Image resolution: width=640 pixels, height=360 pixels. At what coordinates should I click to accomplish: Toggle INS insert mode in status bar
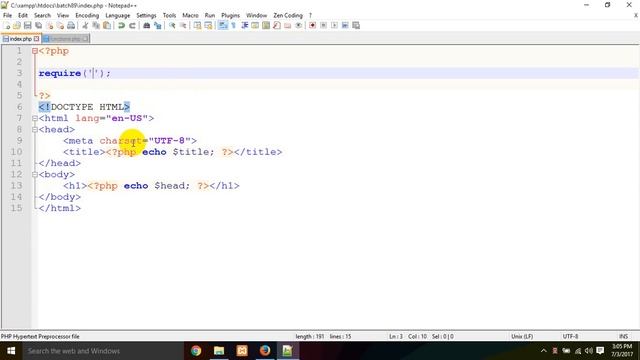pyautogui.click(x=623, y=336)
